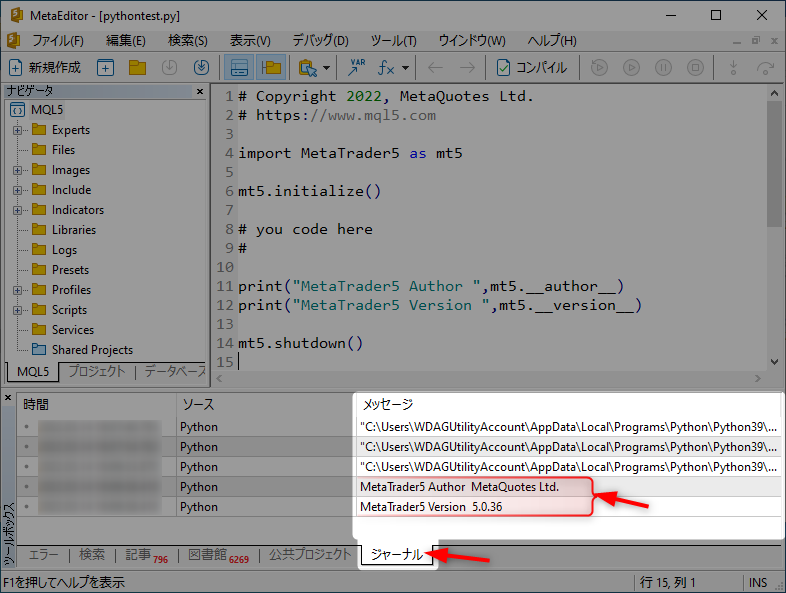This screenshot has width=786, height=593.
Task: Open デバッグ(D) menu
Action: pos(320,41)
